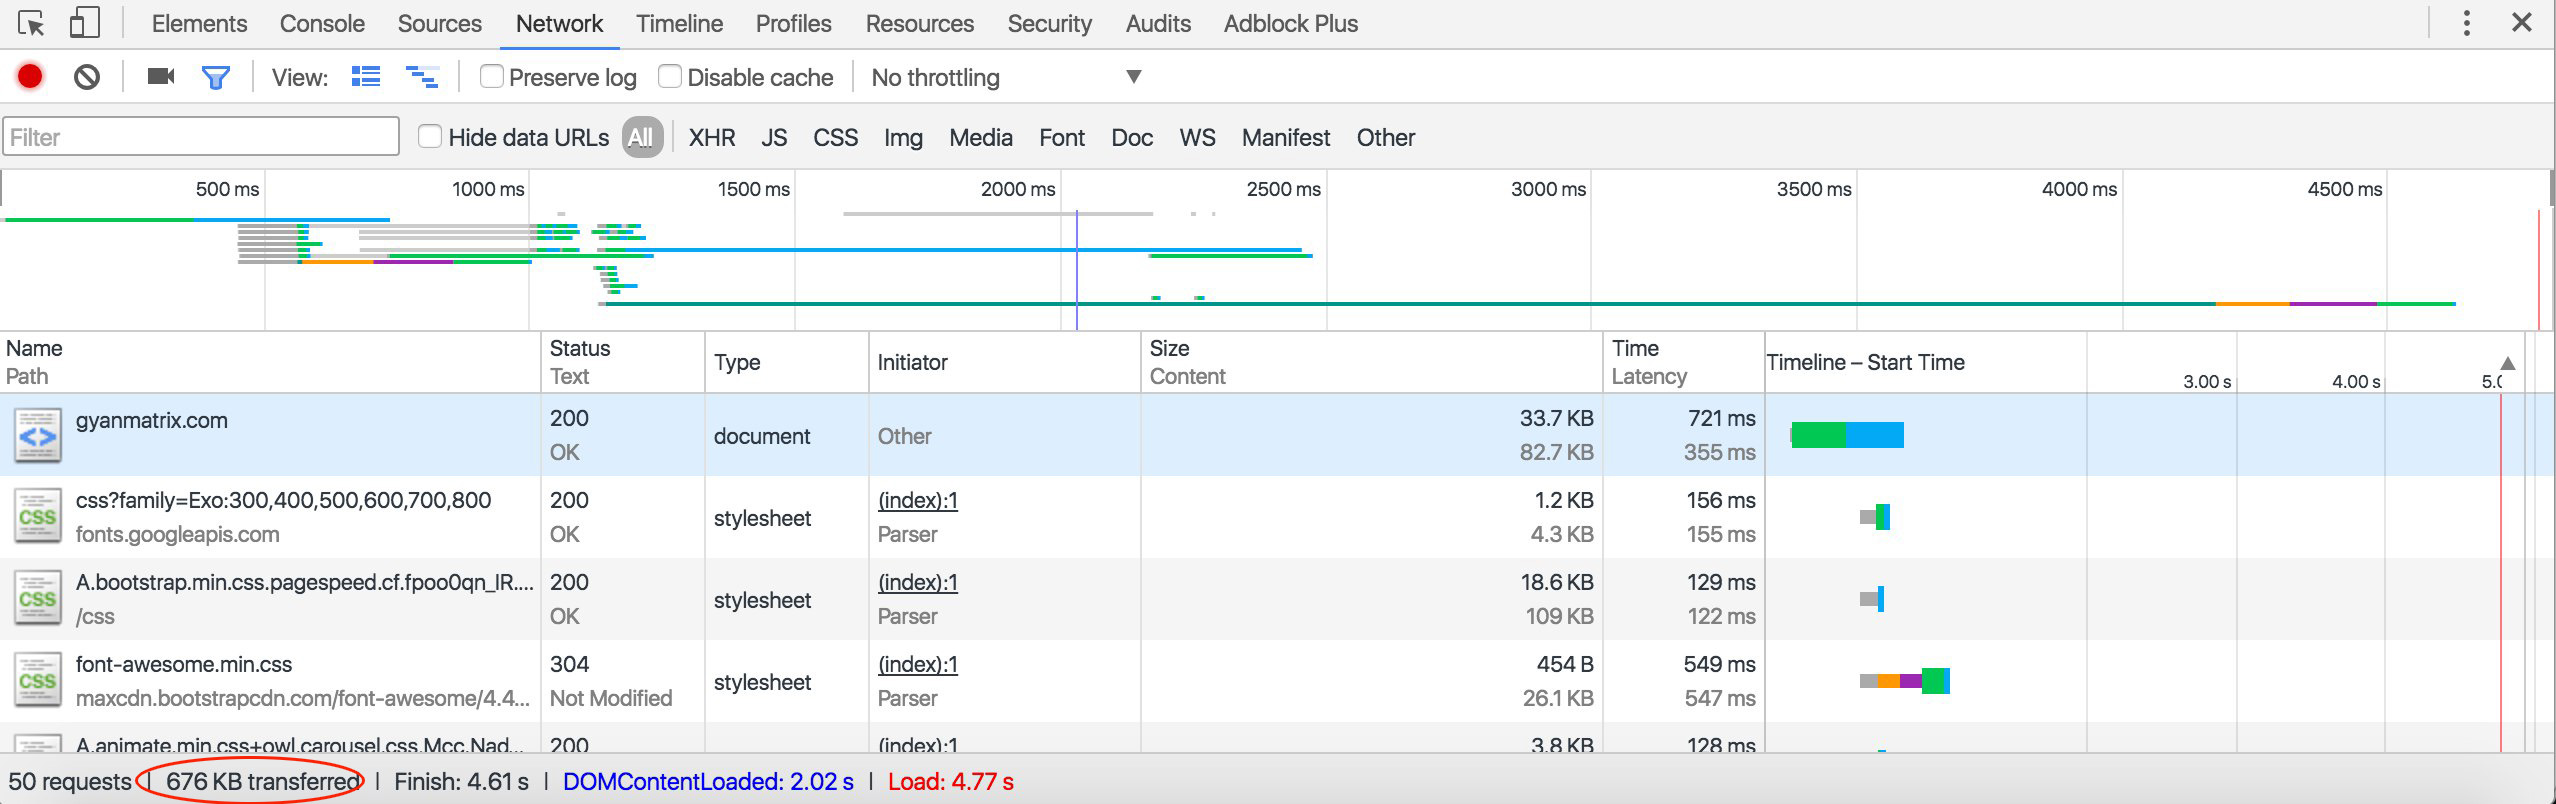Open the Adblock Plus tab

tap(1290, 23)
